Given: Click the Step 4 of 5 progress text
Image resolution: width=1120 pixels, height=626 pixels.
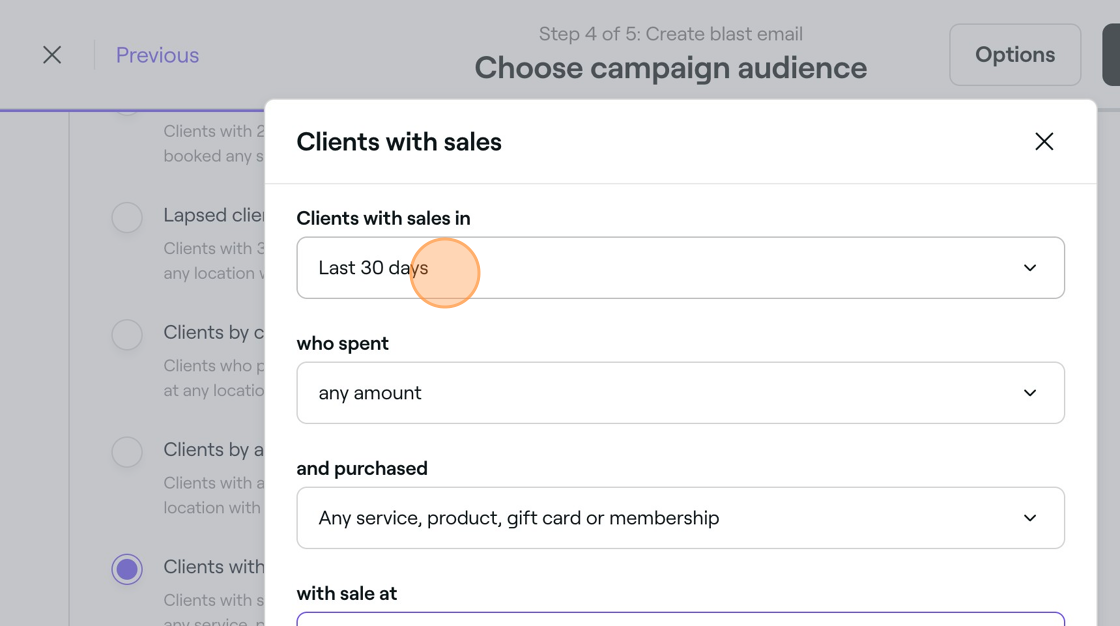Looking at the screenshot, I should 670,34.
